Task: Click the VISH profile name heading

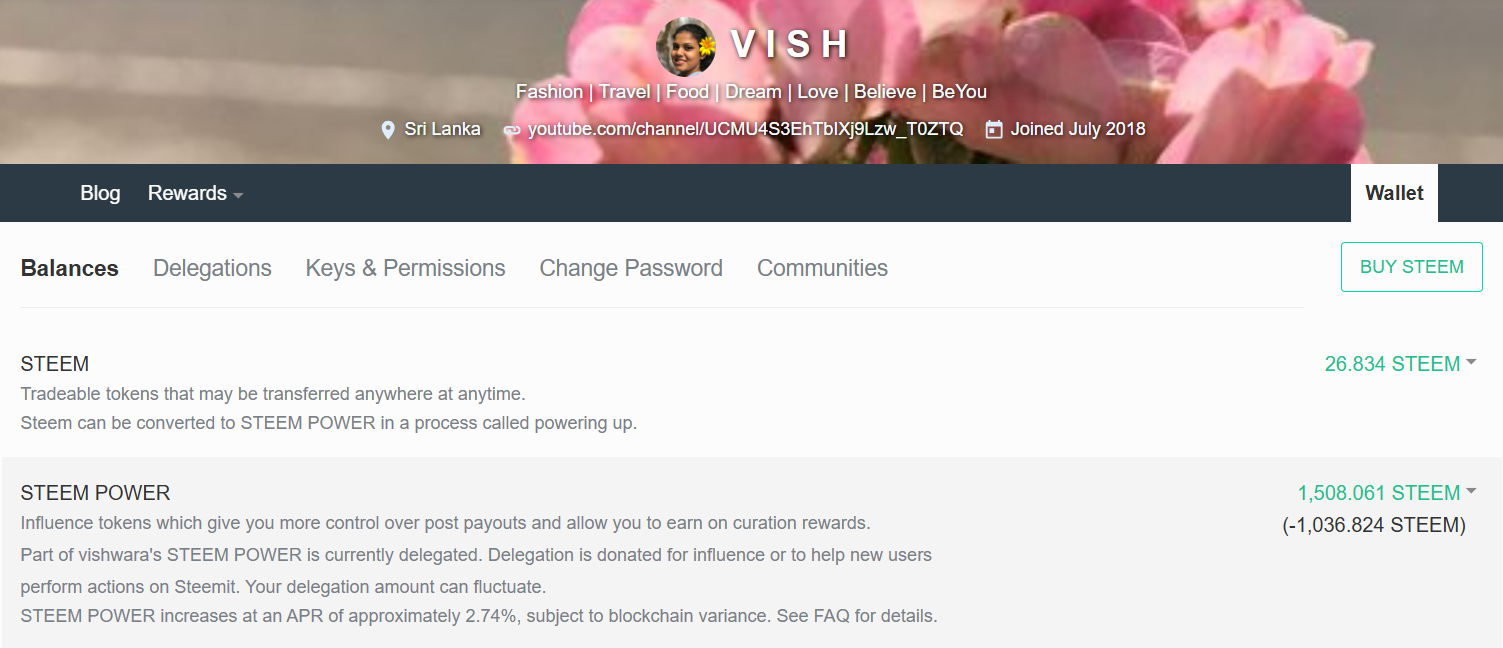Action: click(x=790, y=45)
